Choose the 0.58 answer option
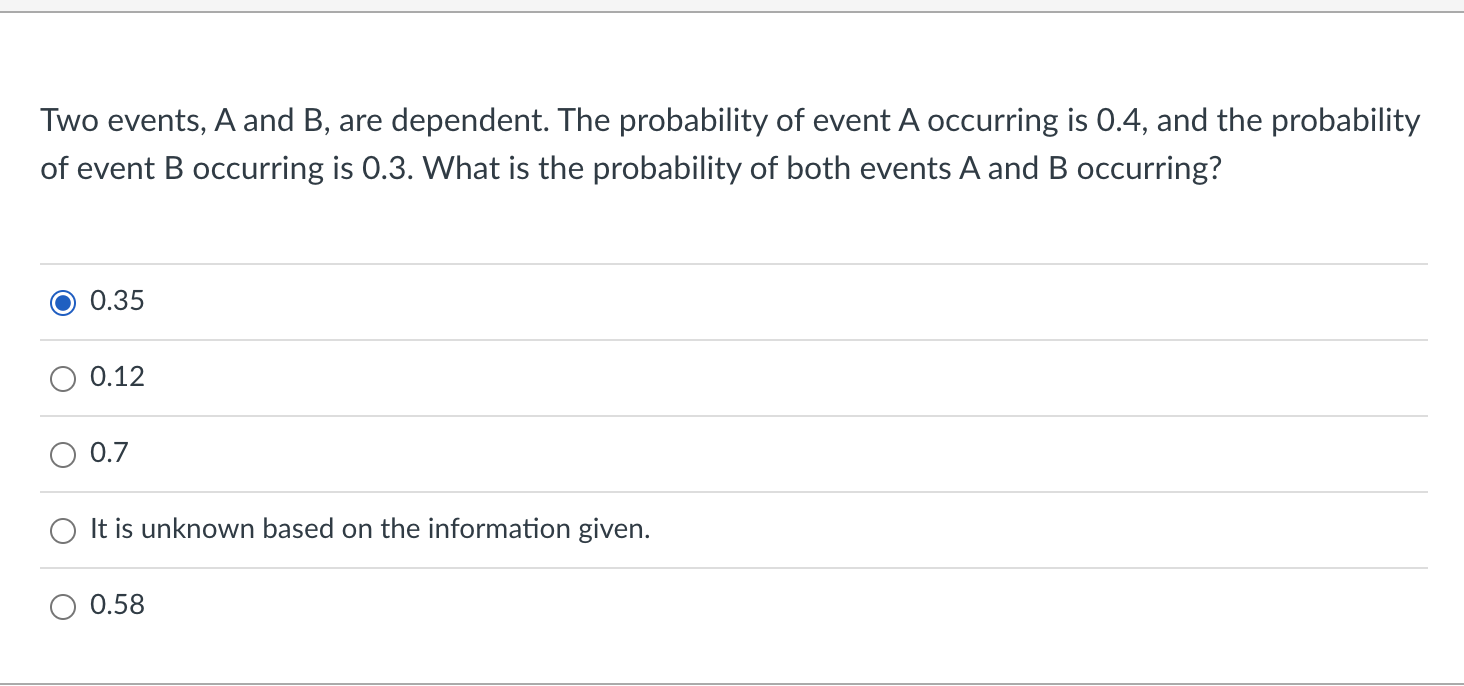 [x=63, y=606]
